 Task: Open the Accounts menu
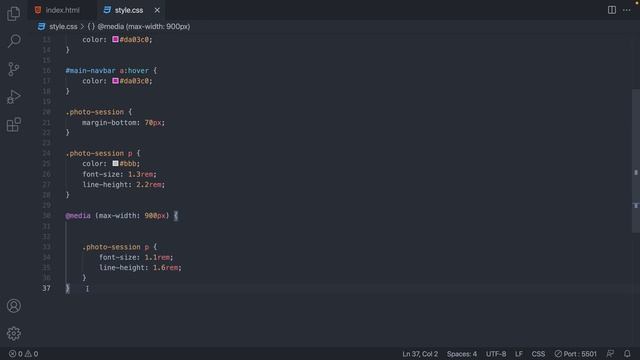click(13, 306)
